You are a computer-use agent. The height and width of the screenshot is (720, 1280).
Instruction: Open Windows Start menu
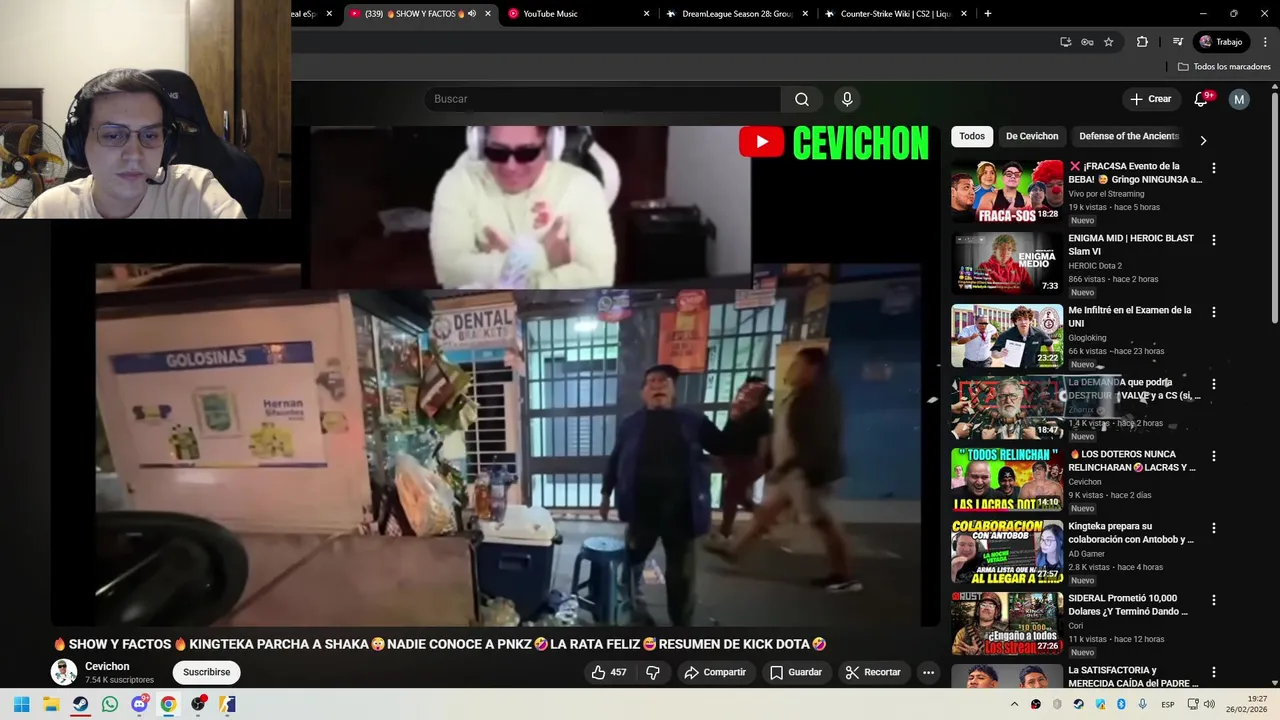coord(21,704)
